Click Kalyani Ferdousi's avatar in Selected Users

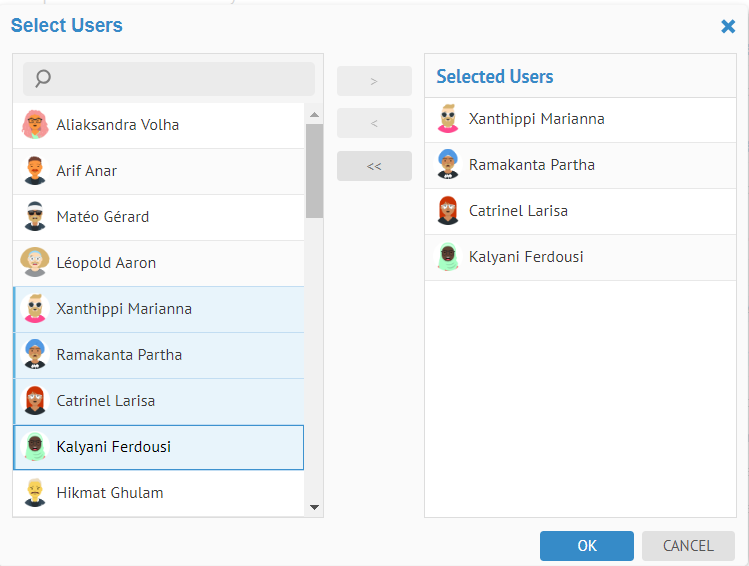[448, 257]
